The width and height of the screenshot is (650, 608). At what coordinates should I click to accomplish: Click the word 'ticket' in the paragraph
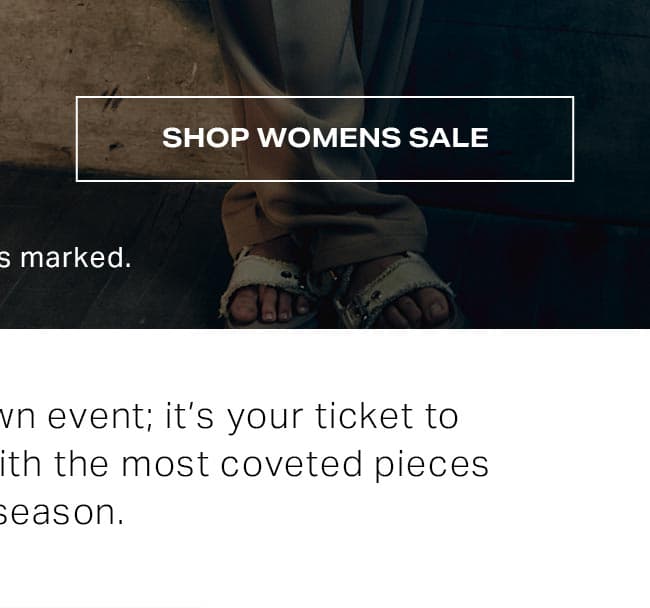tap(364, 416)
